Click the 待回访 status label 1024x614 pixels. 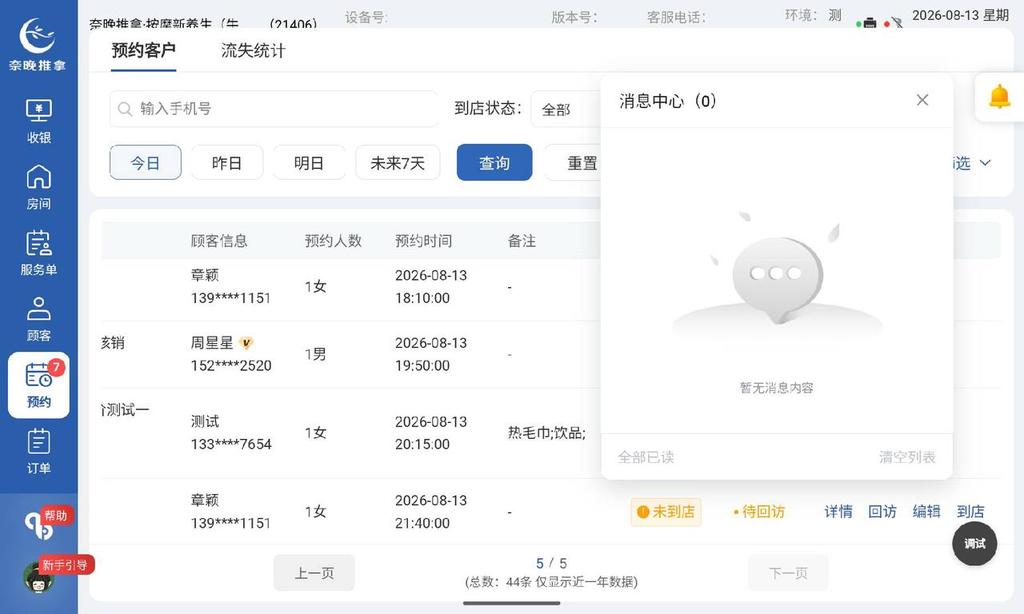pyautogui.click(x=759, y=511)
